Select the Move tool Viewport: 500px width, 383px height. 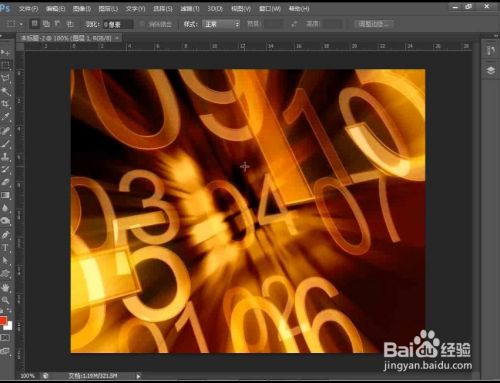tap(5, 52)
